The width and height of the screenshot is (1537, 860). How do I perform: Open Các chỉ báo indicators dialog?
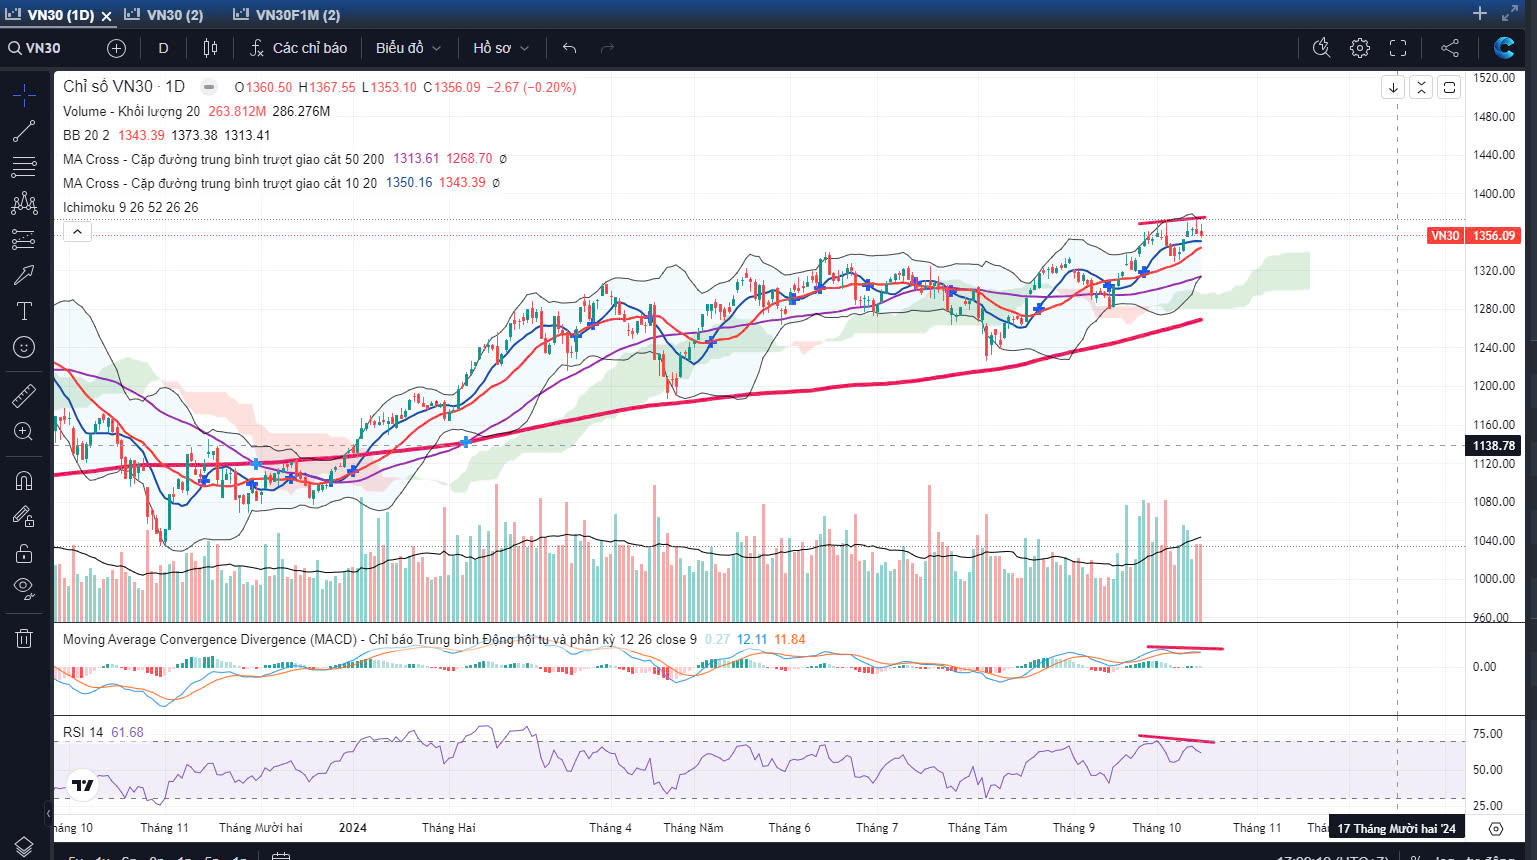[x=298, y=48]
